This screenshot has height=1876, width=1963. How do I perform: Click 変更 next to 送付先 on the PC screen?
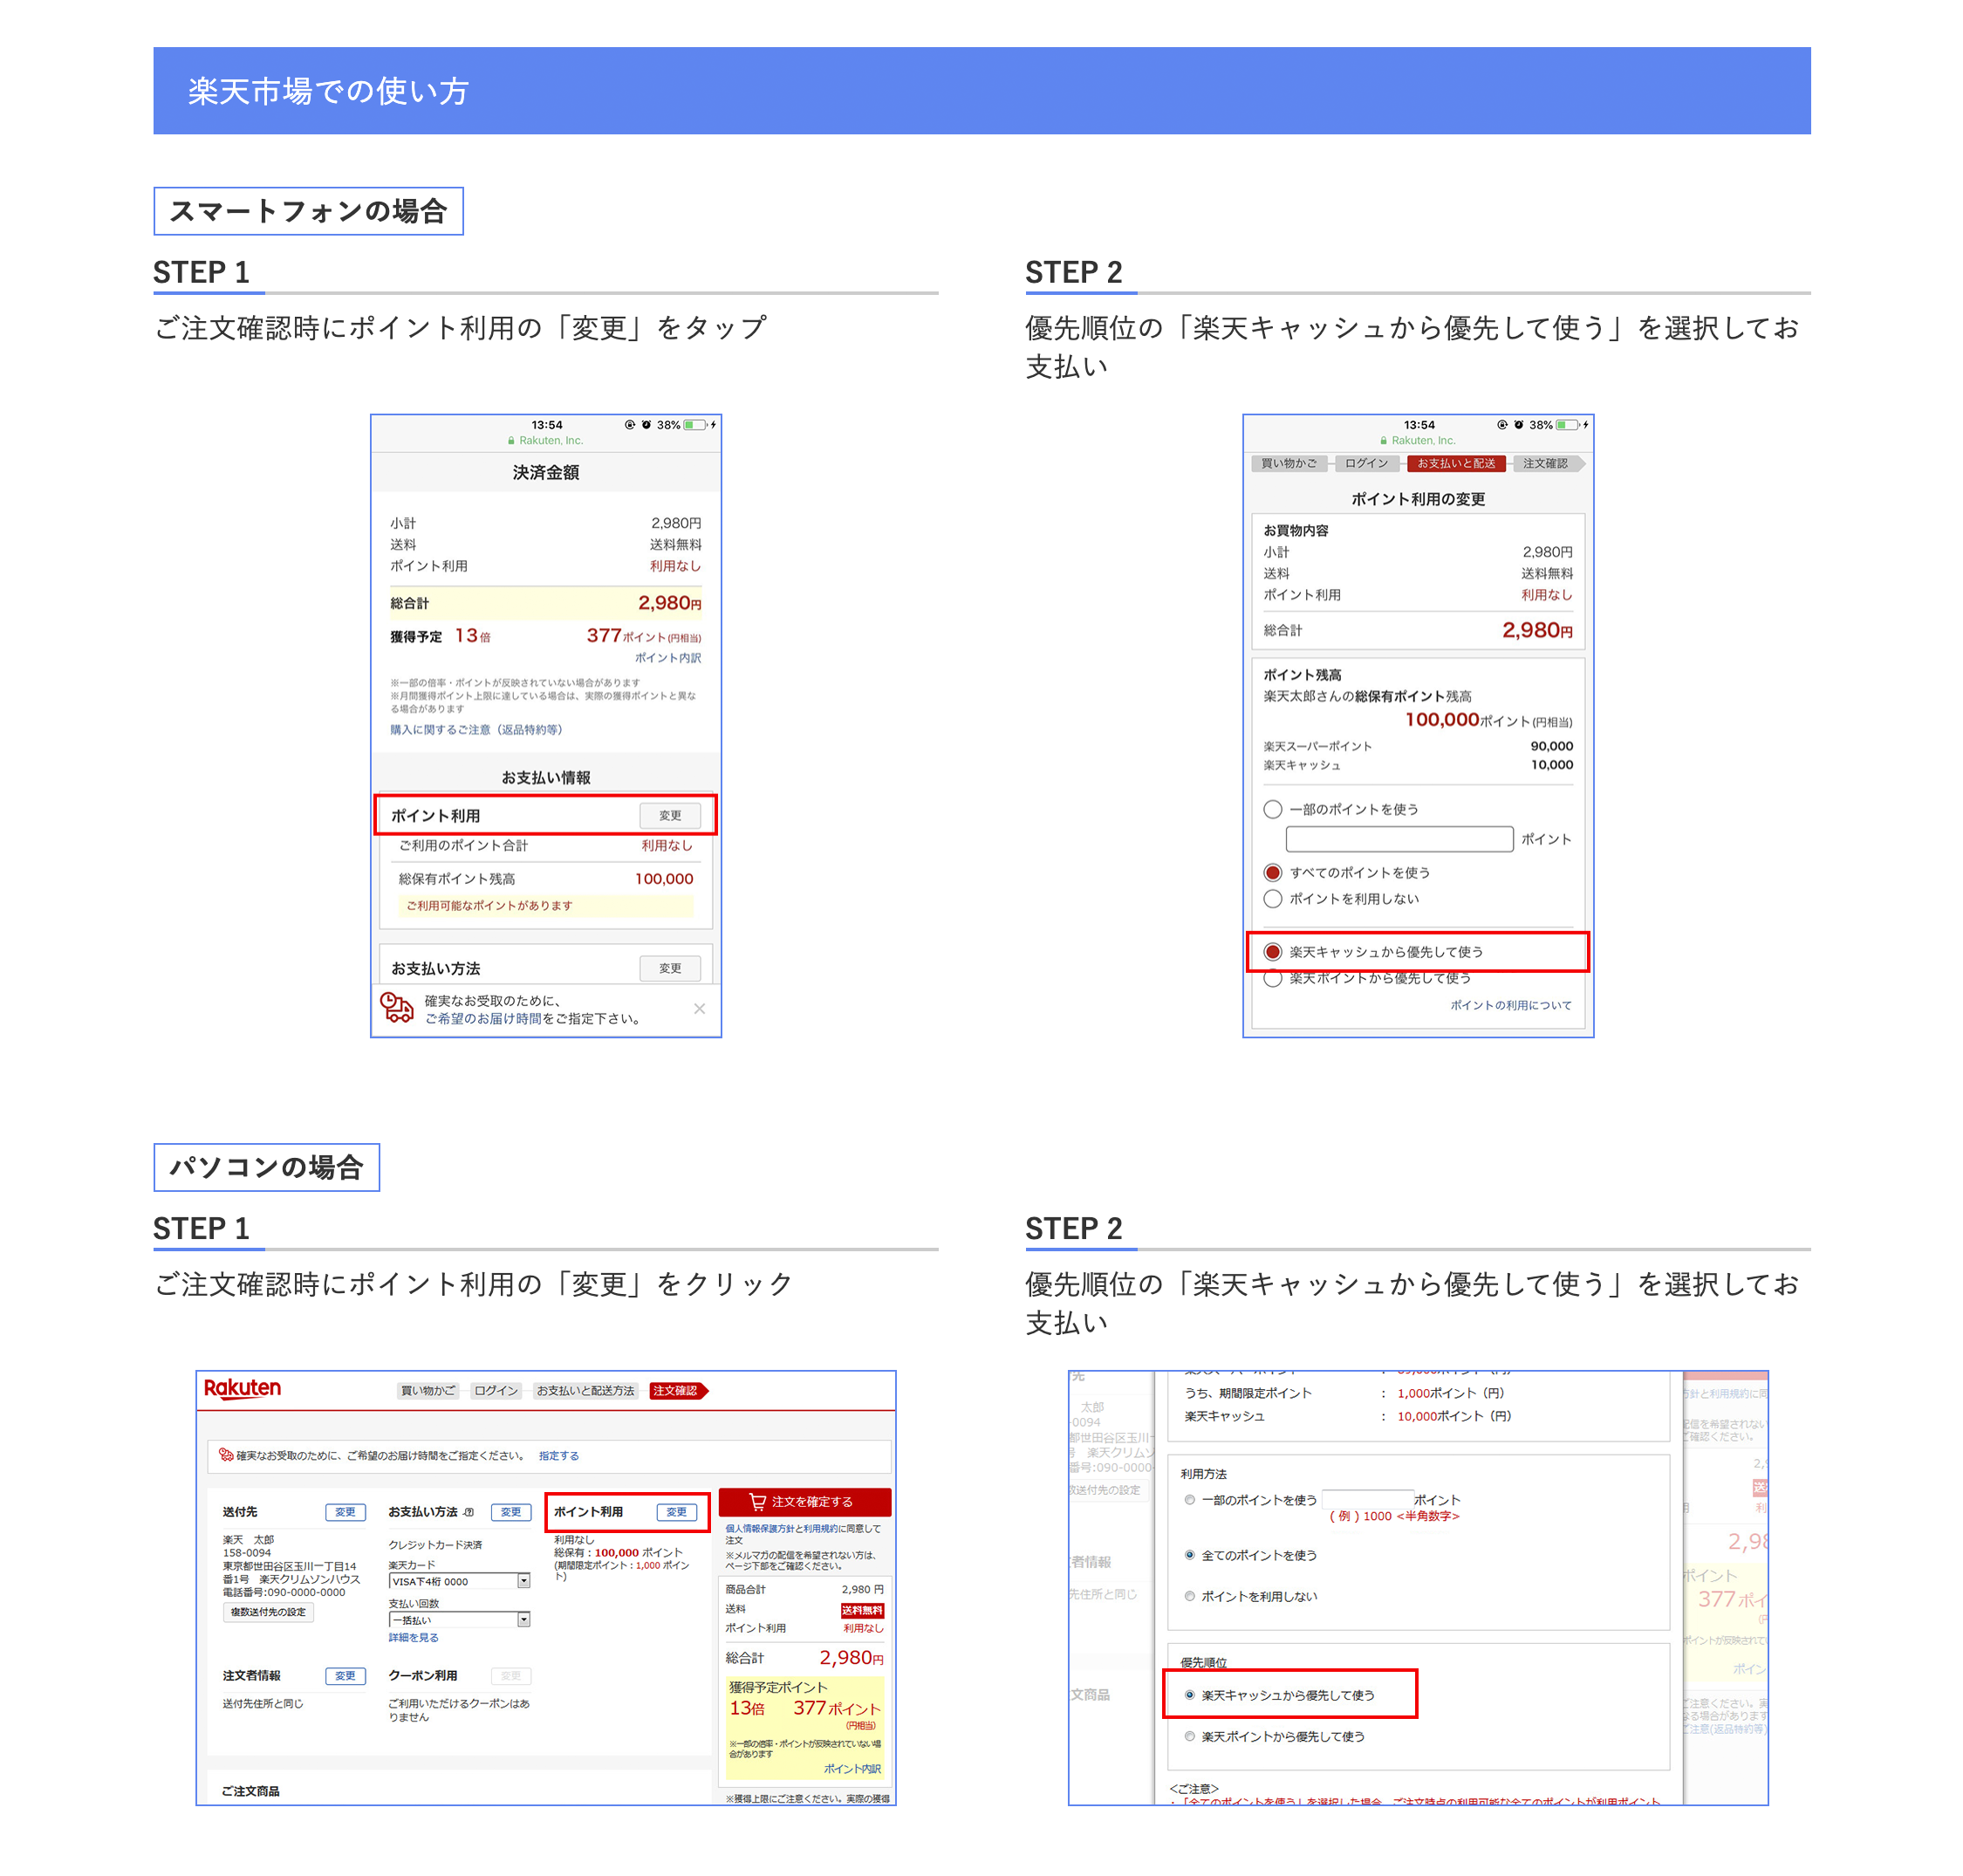345,1512
